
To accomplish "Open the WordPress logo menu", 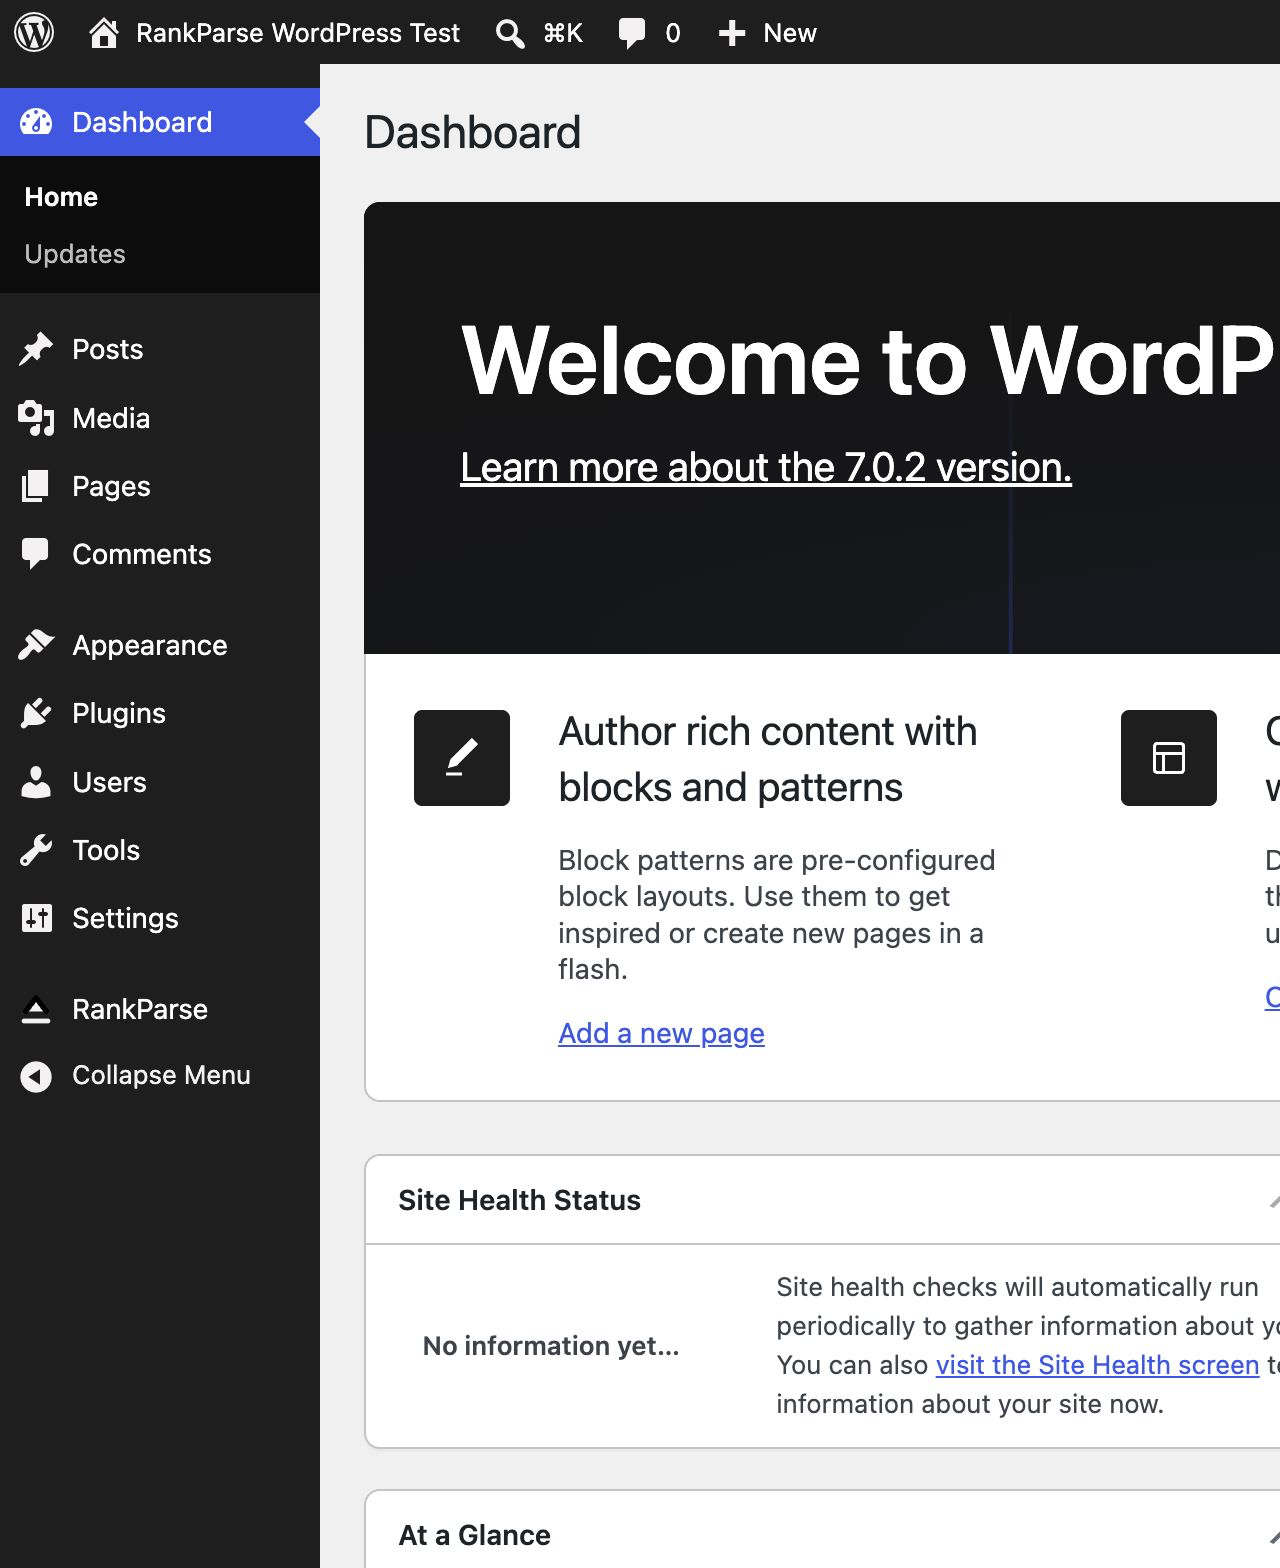I will pos(34,32).
